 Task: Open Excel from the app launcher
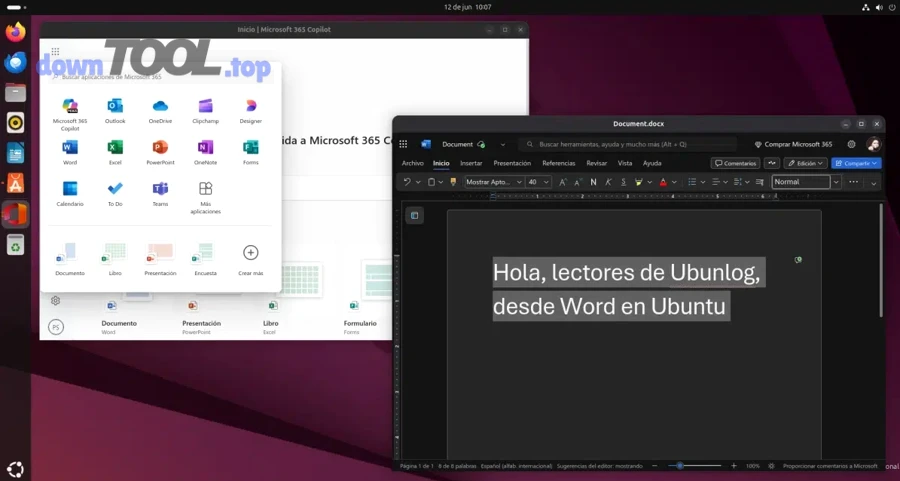[x=115, y=149]
